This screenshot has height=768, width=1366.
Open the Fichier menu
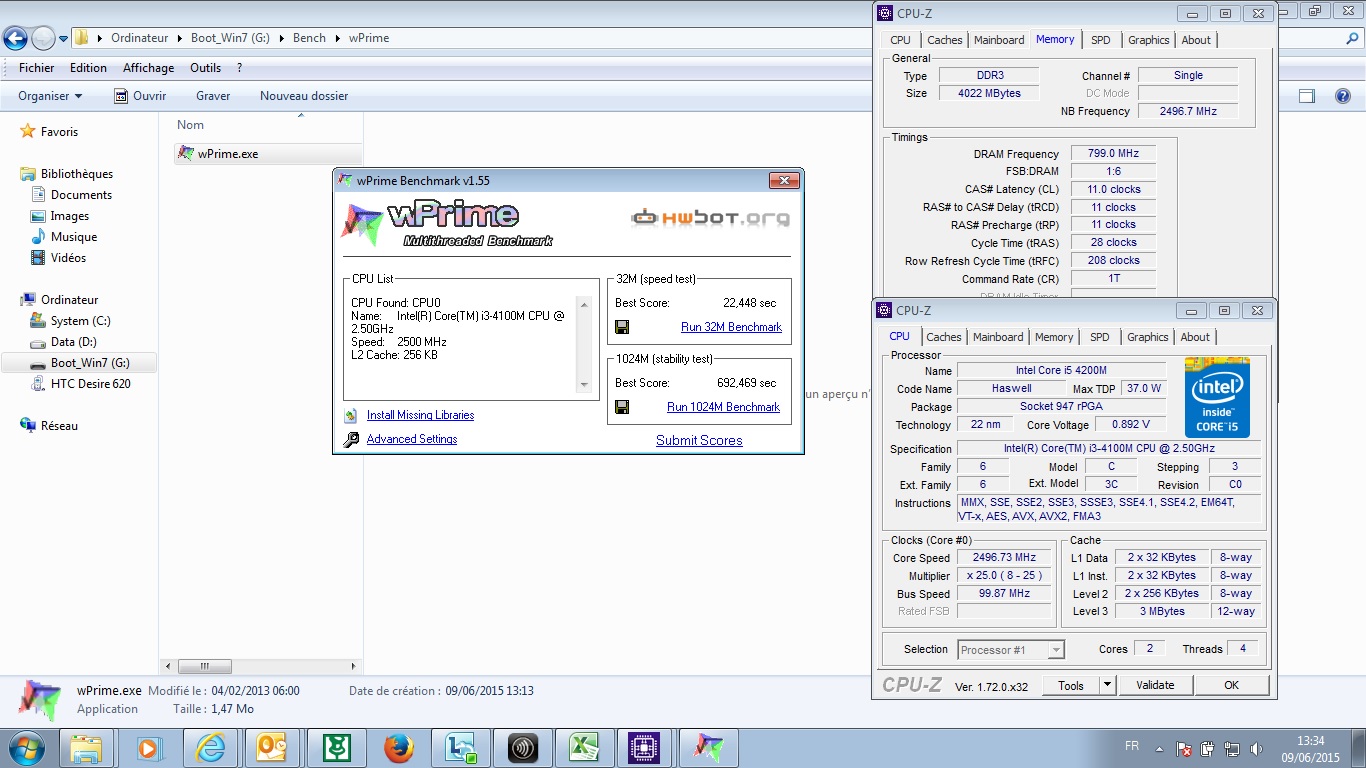[x=37, y=68]
